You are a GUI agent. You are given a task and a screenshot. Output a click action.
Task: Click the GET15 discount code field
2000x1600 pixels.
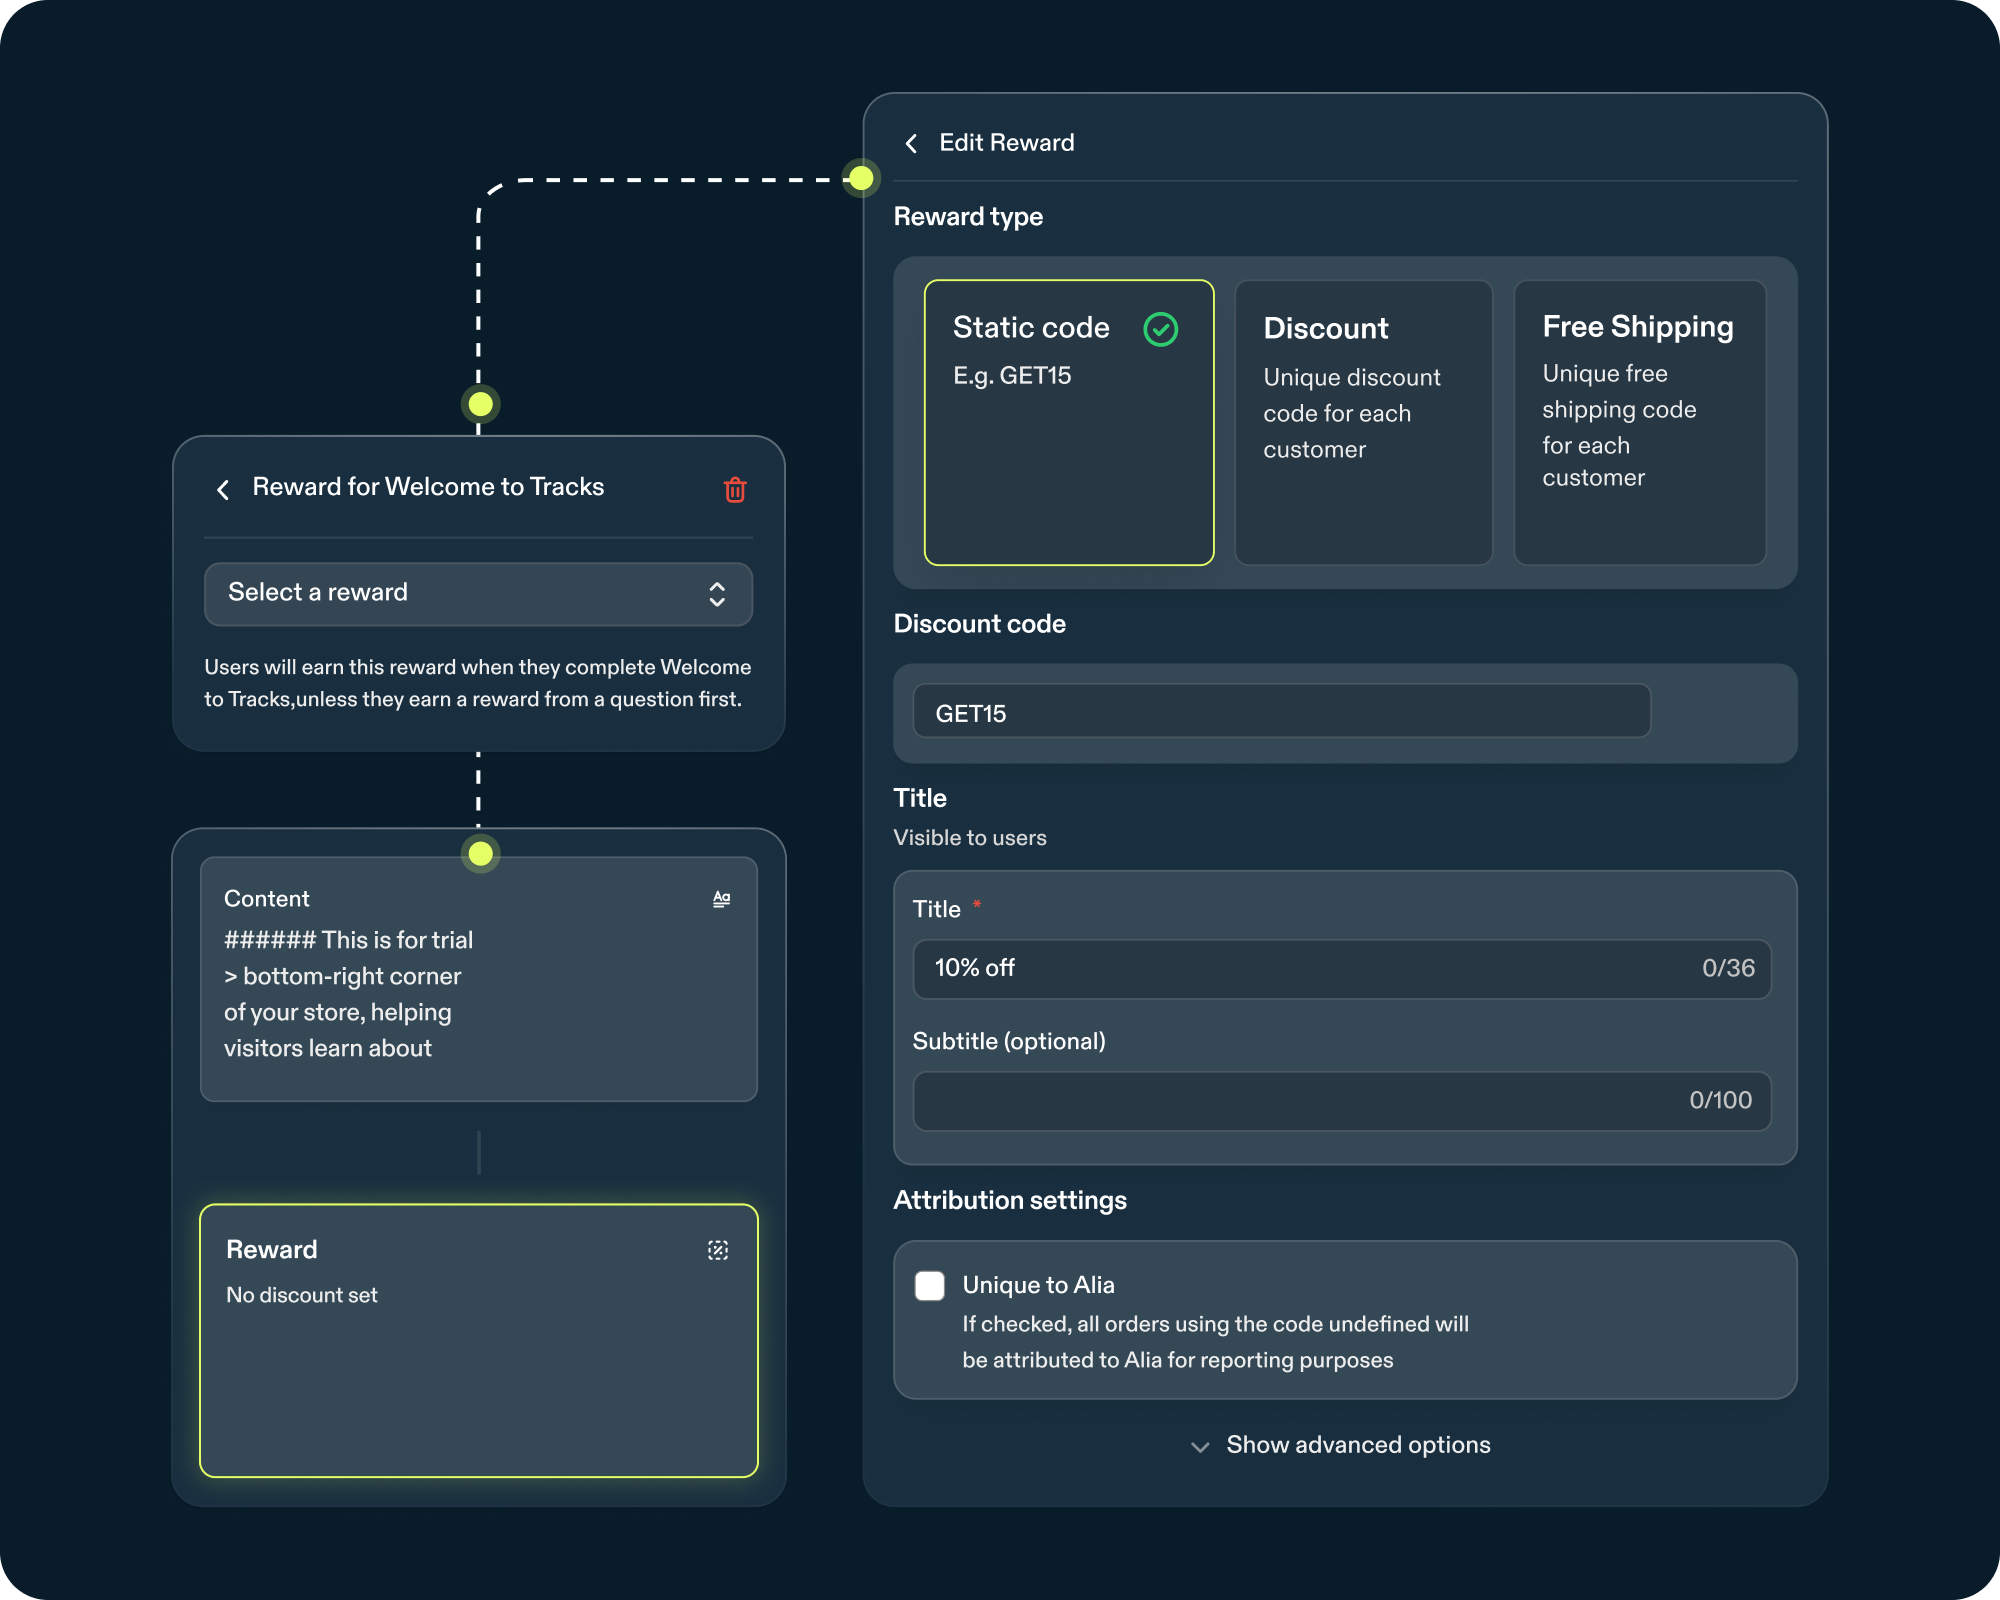(1280, 713)
